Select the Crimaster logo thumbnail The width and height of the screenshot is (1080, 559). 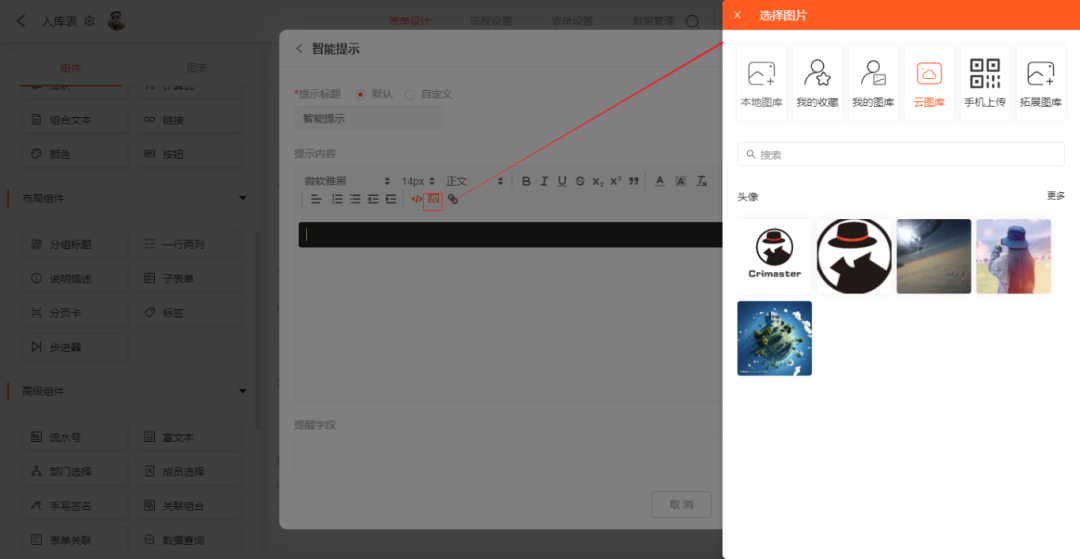pos(775,256)
